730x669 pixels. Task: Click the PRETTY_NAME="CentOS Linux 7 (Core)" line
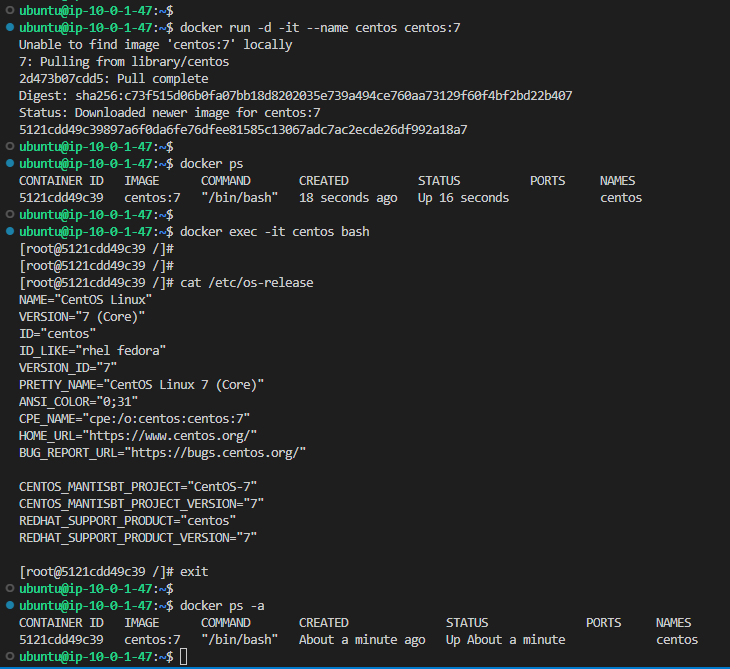(142, 385)
